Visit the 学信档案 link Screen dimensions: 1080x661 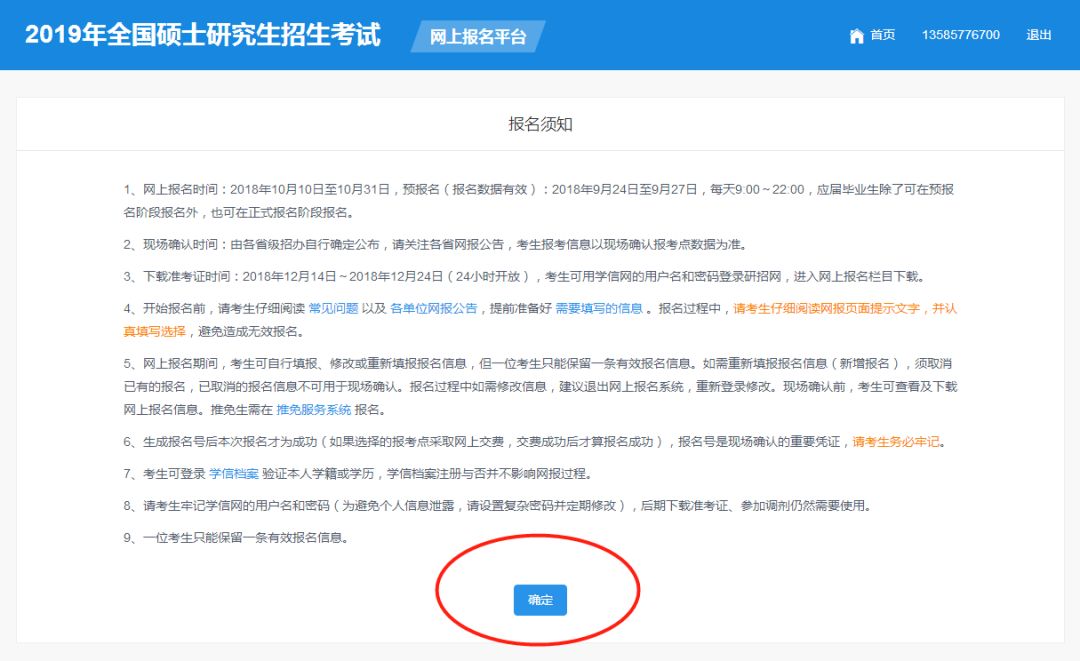click(x=233, y=473)
